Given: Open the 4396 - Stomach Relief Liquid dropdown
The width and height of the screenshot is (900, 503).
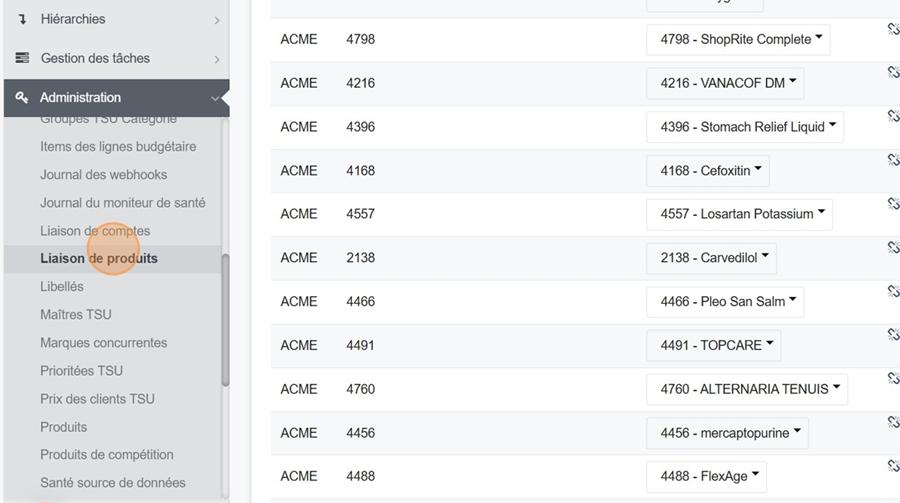Looking at the screenshot, I should tap(745, 127).
